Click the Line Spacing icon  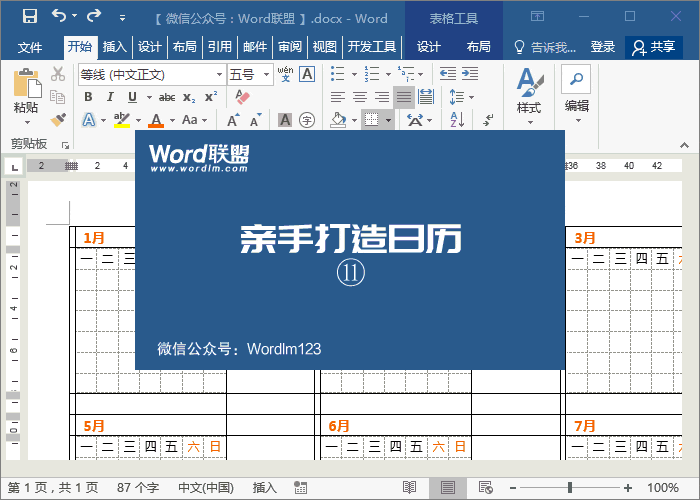[457, 97]
